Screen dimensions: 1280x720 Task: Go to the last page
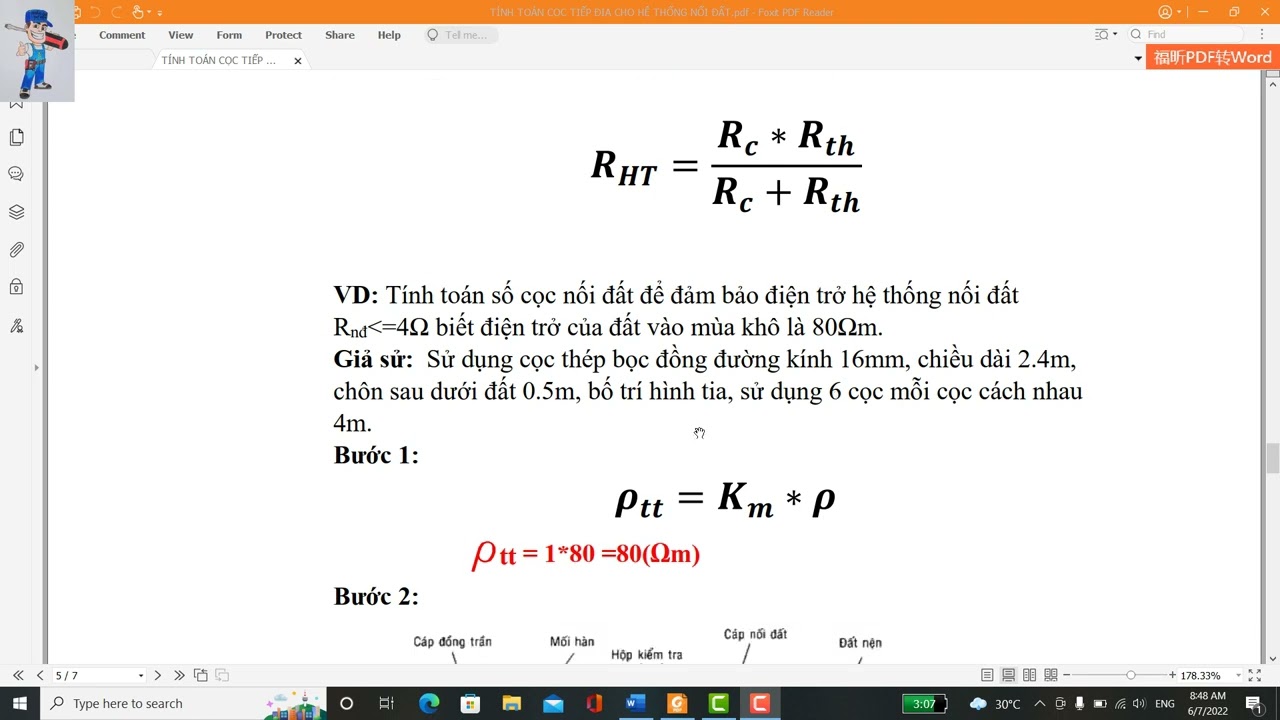(x=179, y=675)
